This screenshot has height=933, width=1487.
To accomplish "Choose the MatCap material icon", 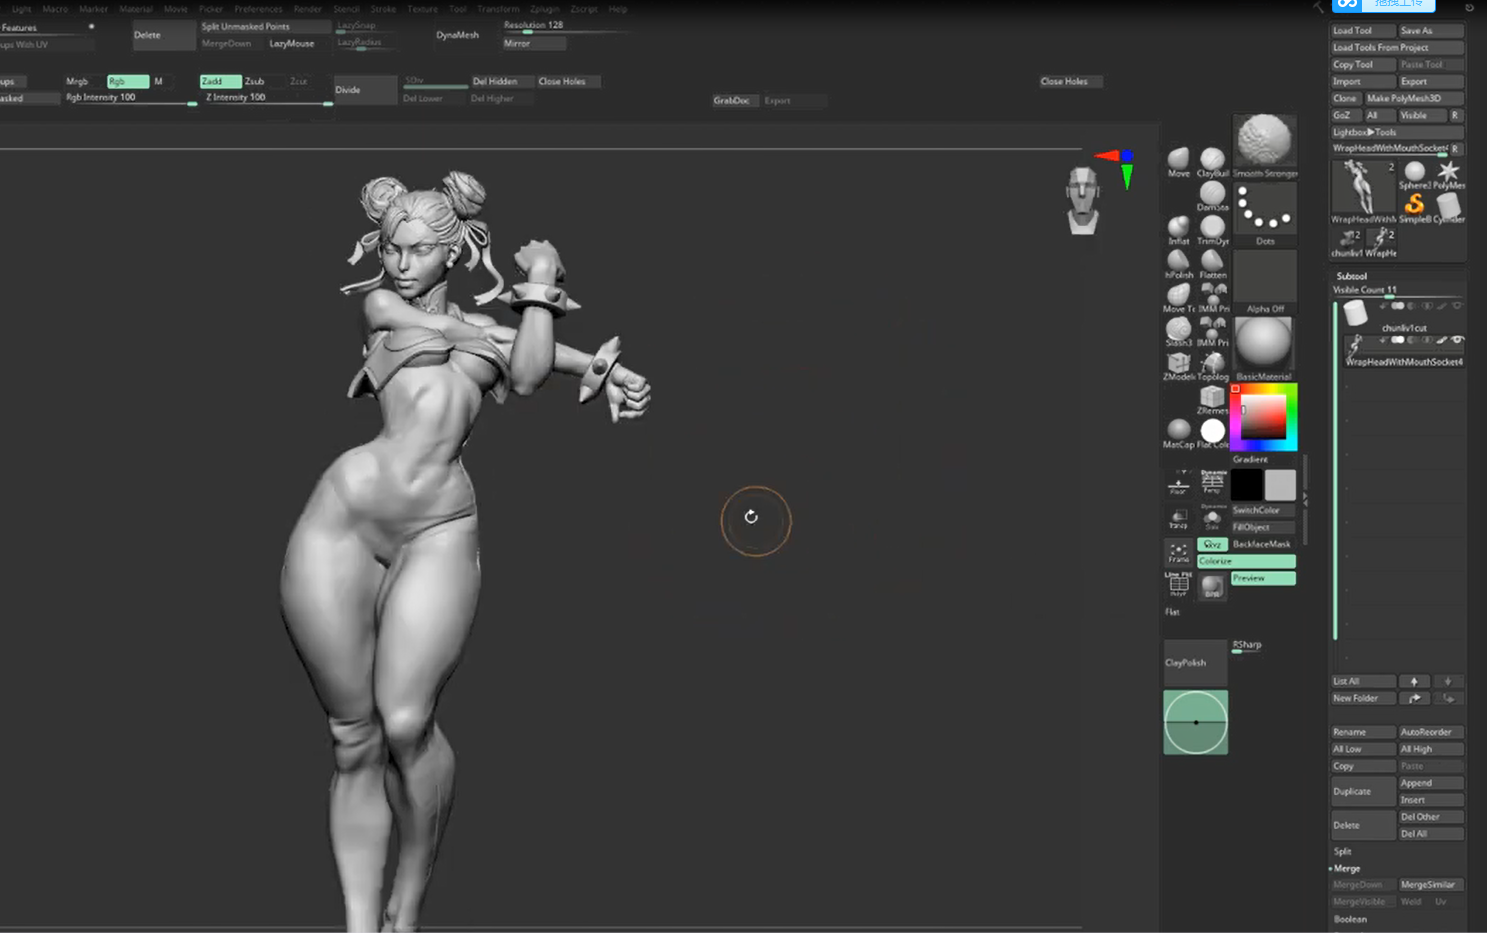I will (1179, 434).
